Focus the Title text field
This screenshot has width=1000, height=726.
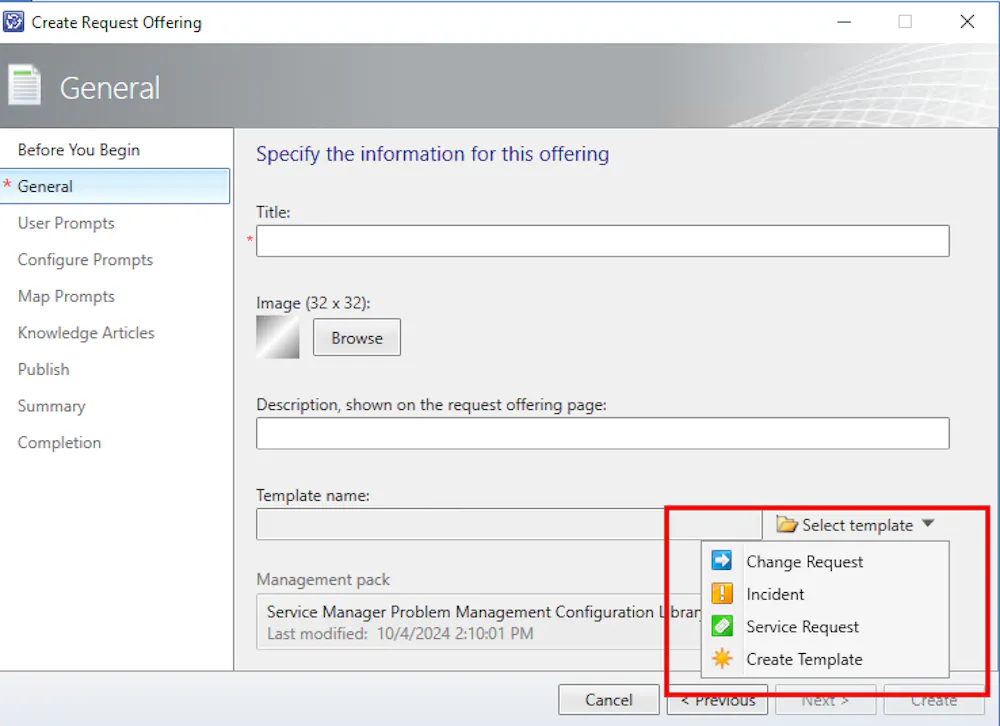tap(603, 241)
